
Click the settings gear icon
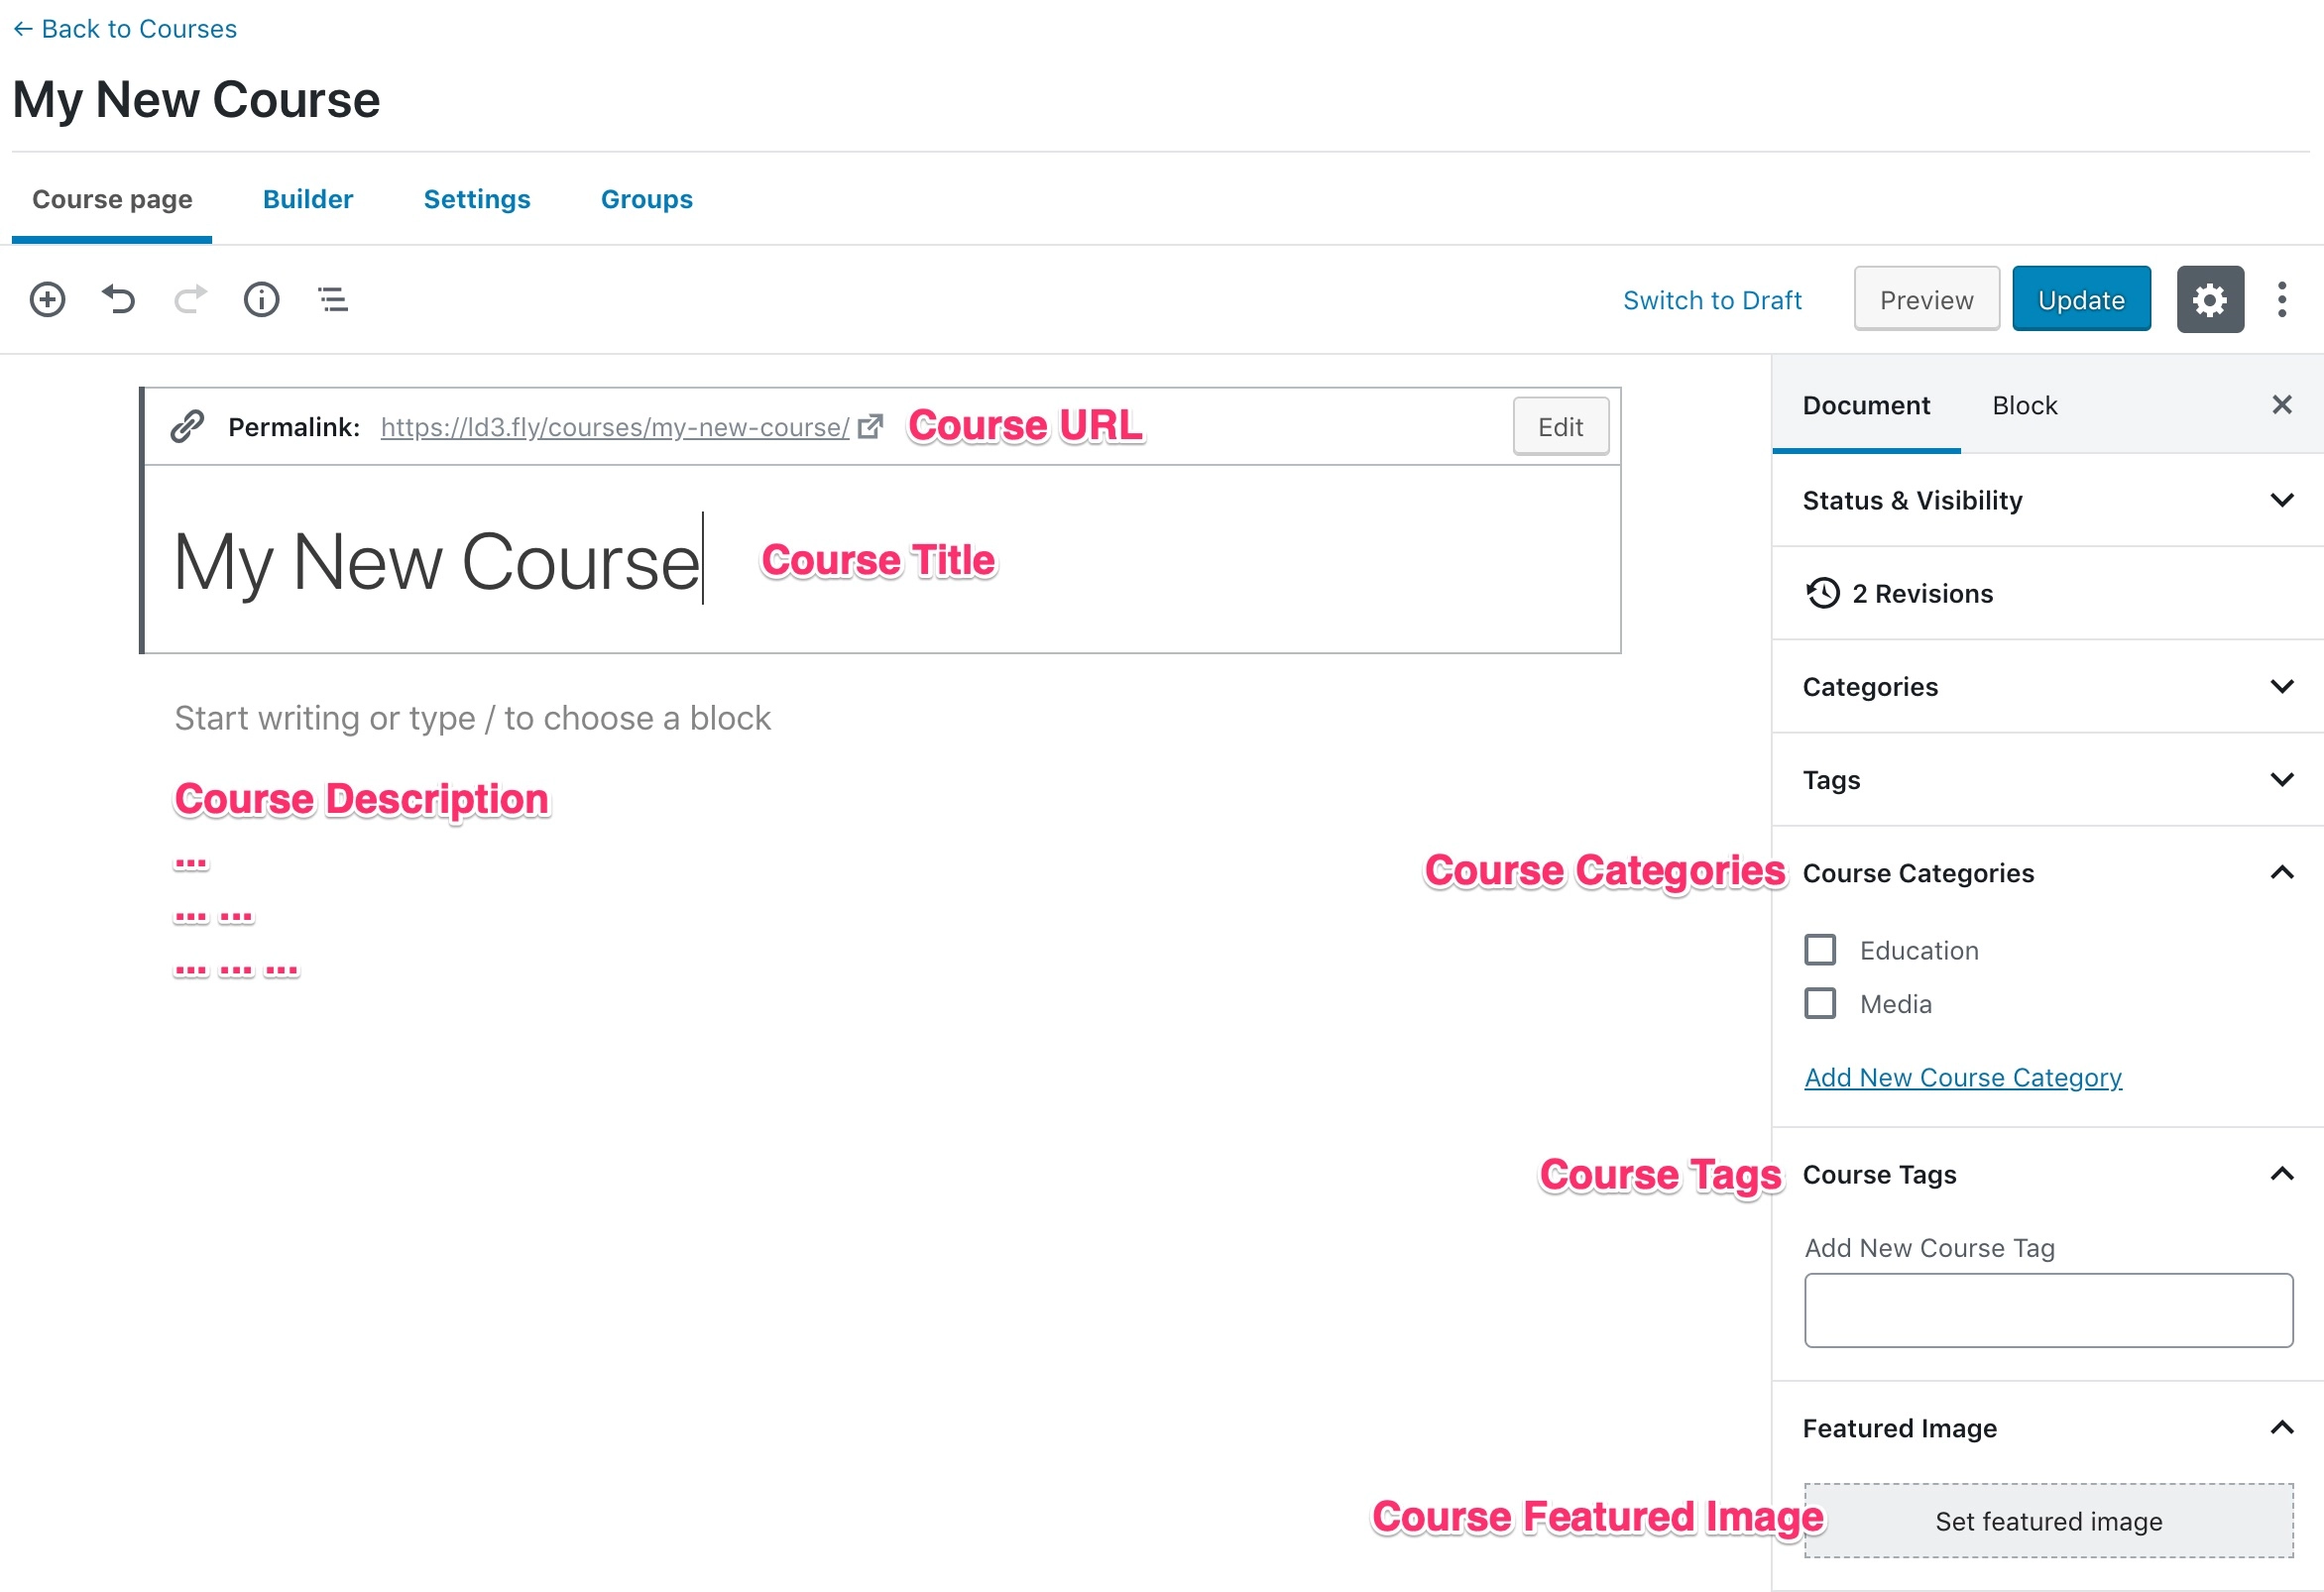2213,298
